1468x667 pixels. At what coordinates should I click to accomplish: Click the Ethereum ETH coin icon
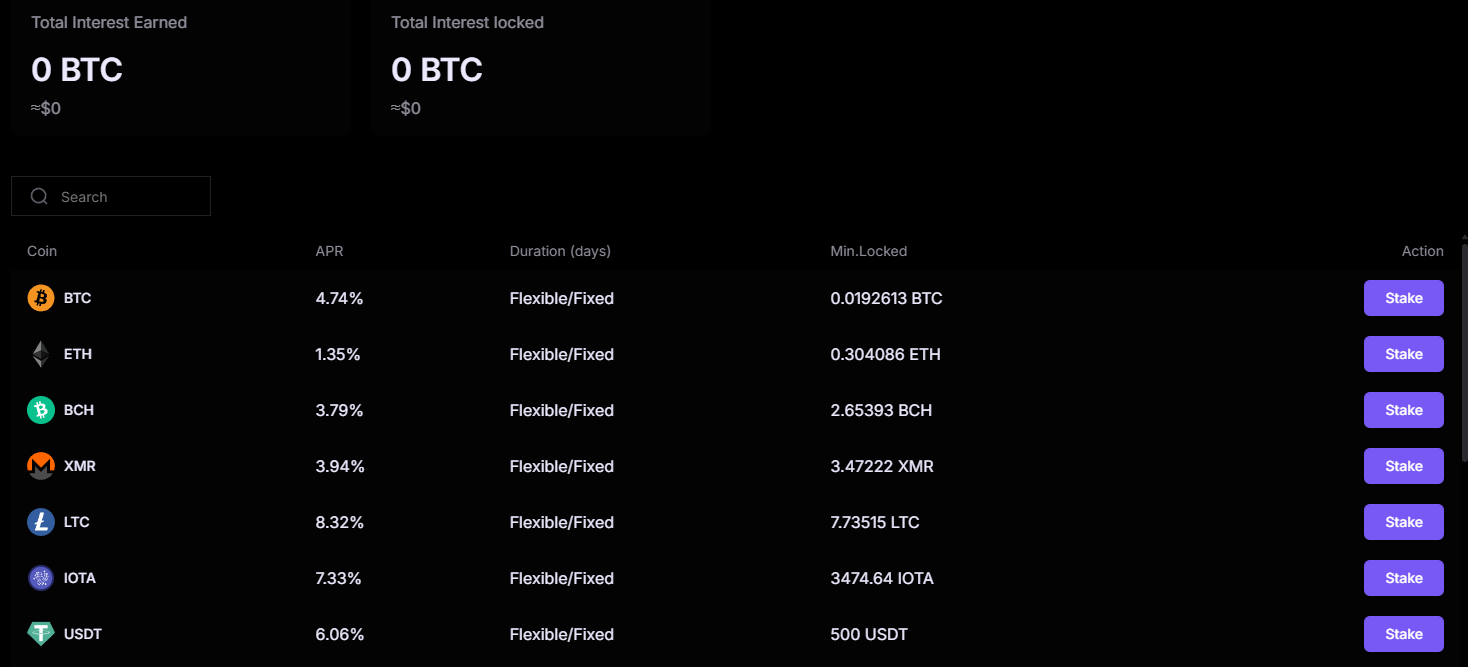click(x=41, y=354)
